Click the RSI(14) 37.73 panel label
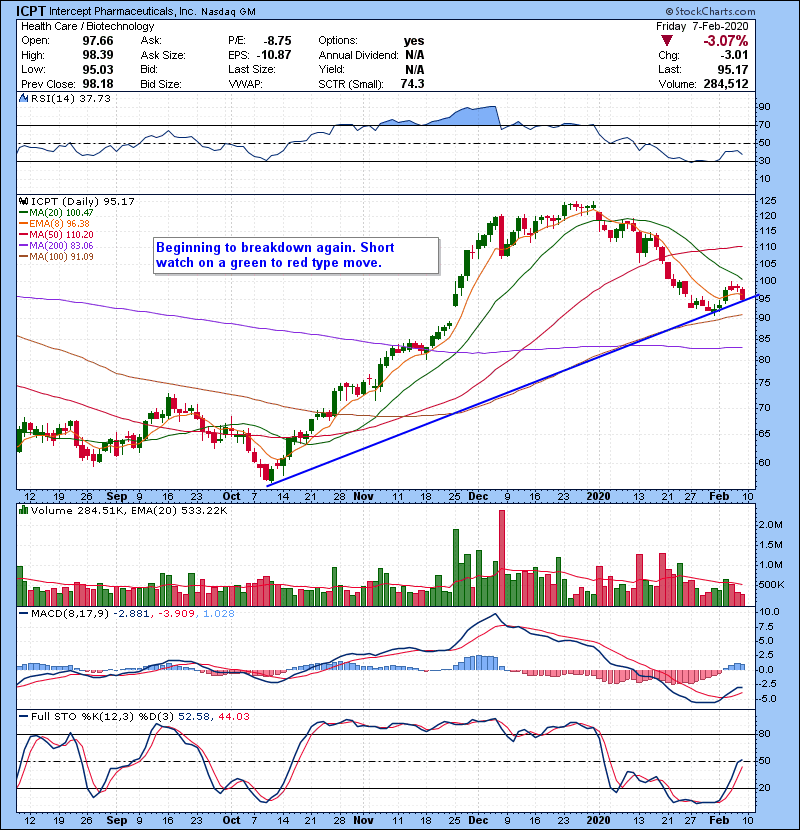The width and height of the screenshot is (800, 830). (71, 98)
